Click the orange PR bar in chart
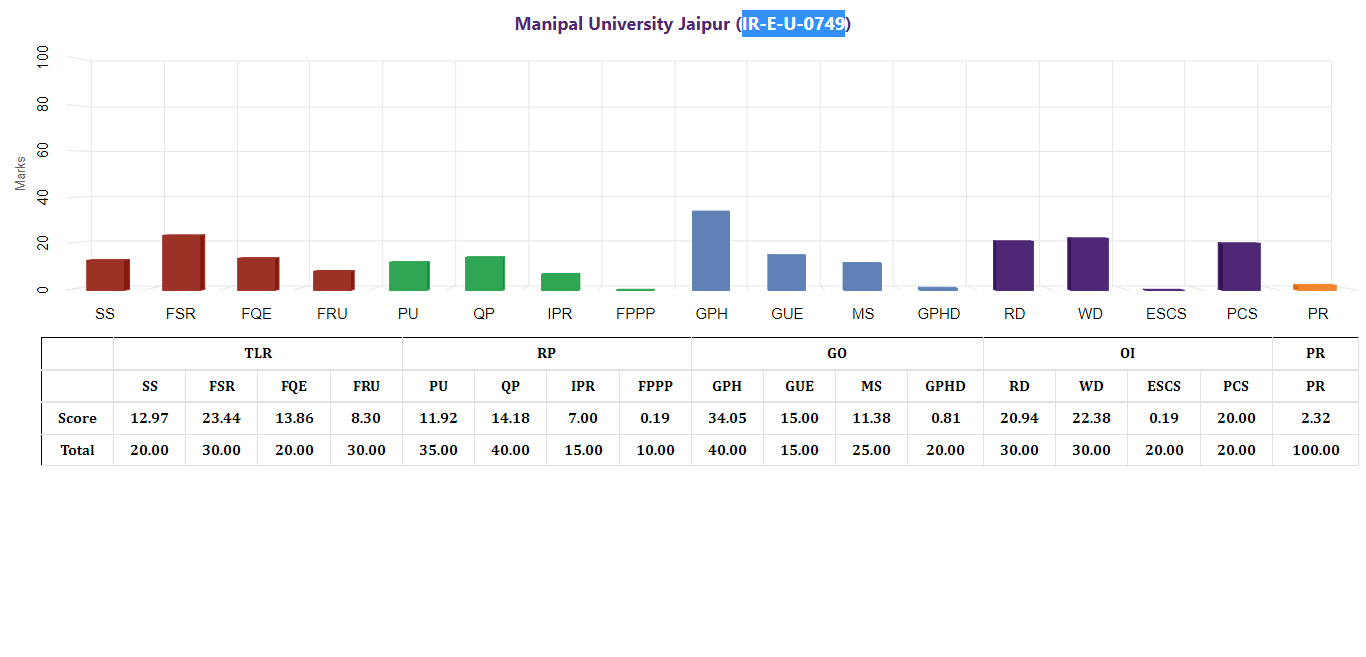Screen dimensions: 1366x657 point(1316,287)
